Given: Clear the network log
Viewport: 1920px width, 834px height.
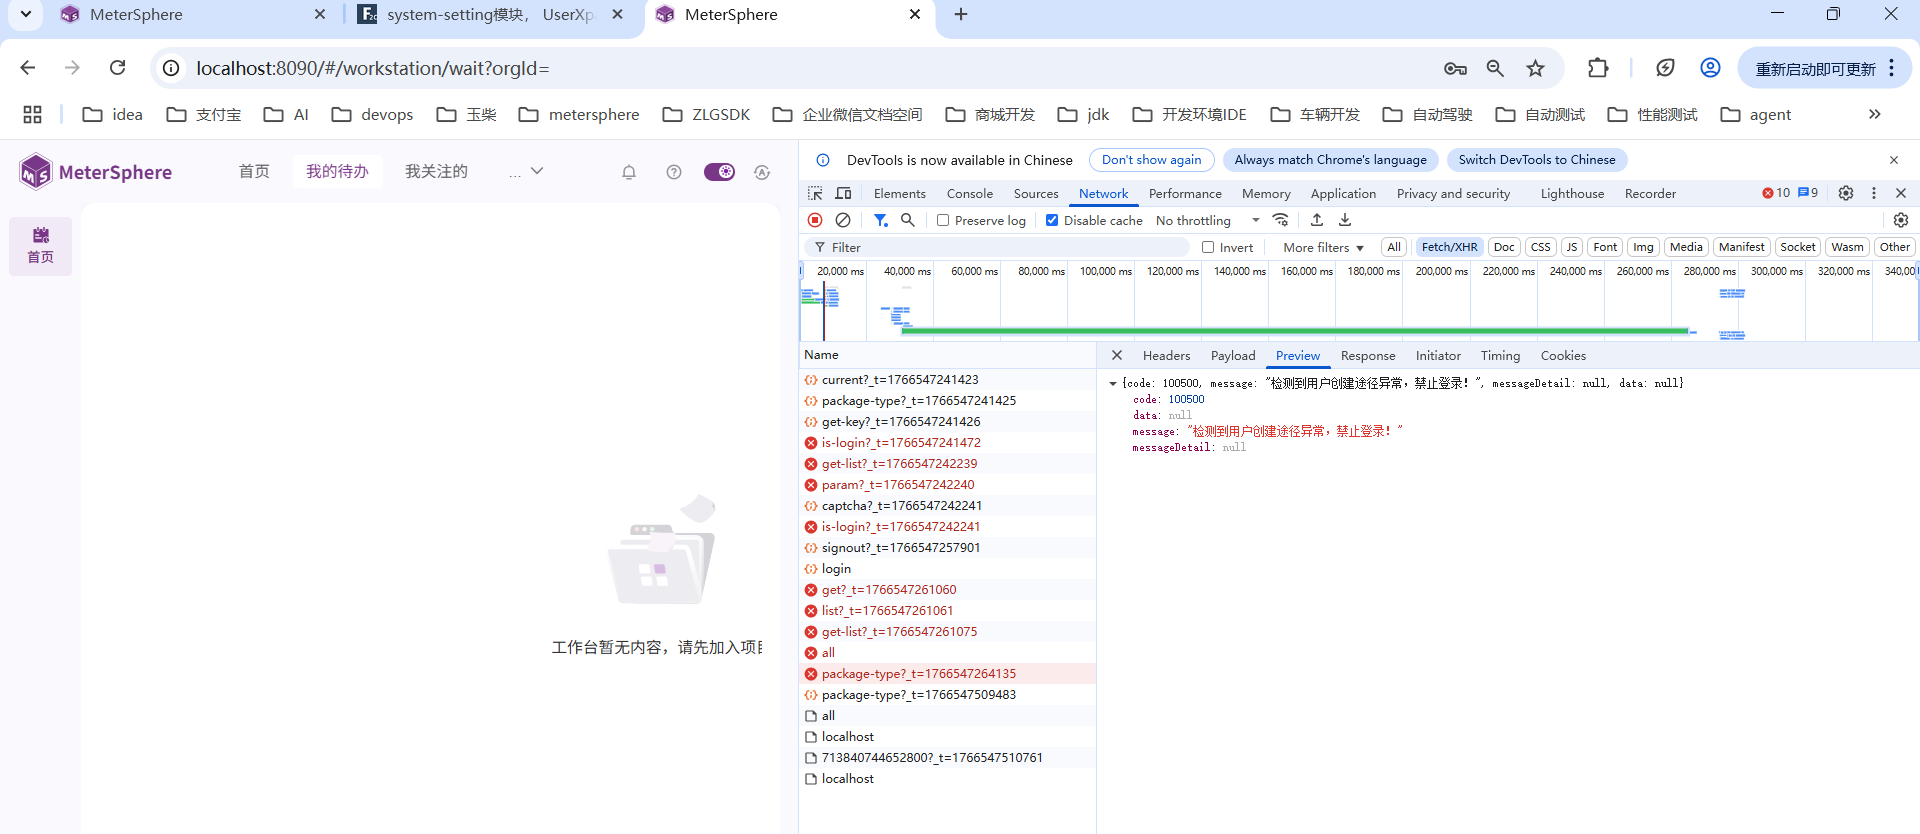Looking at the screenshot, I should point(843,220).
